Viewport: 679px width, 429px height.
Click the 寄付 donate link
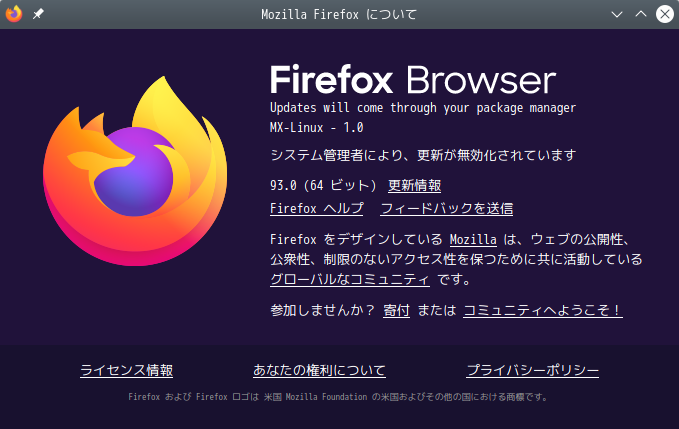click(x=396, y=310)
